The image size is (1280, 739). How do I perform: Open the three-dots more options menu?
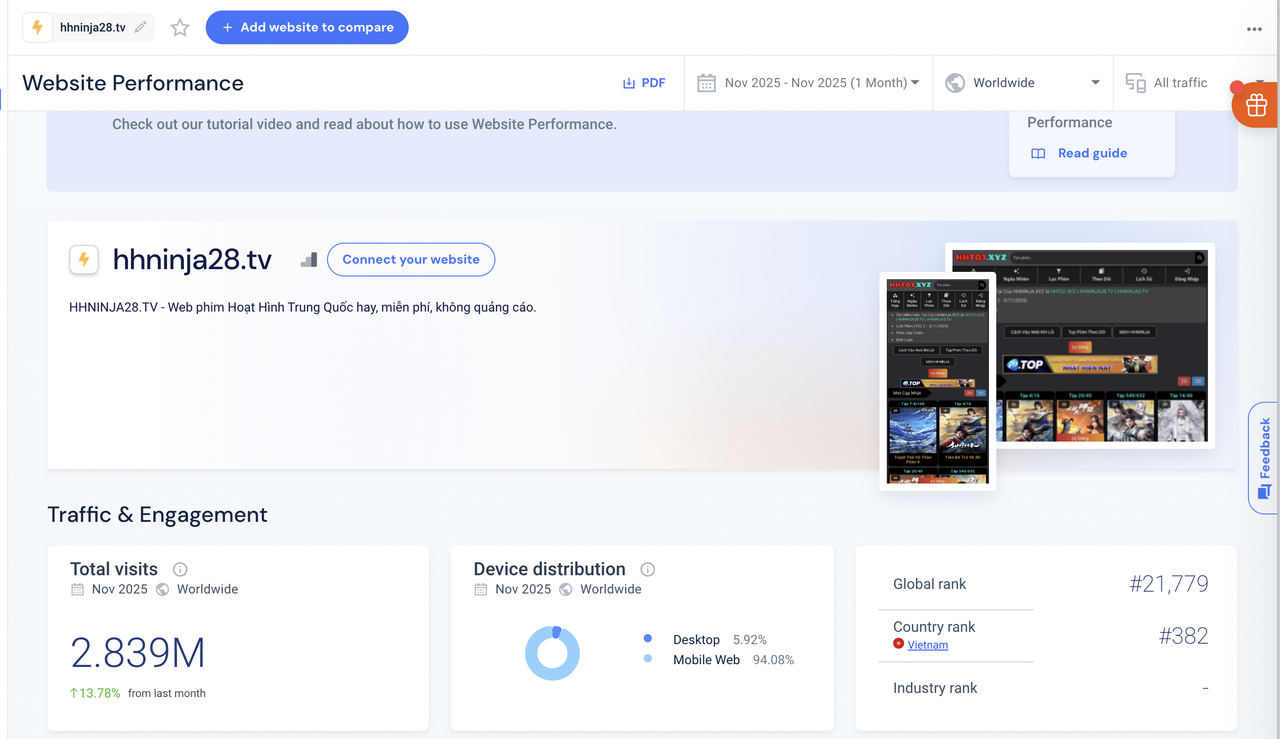(1254, 29)
